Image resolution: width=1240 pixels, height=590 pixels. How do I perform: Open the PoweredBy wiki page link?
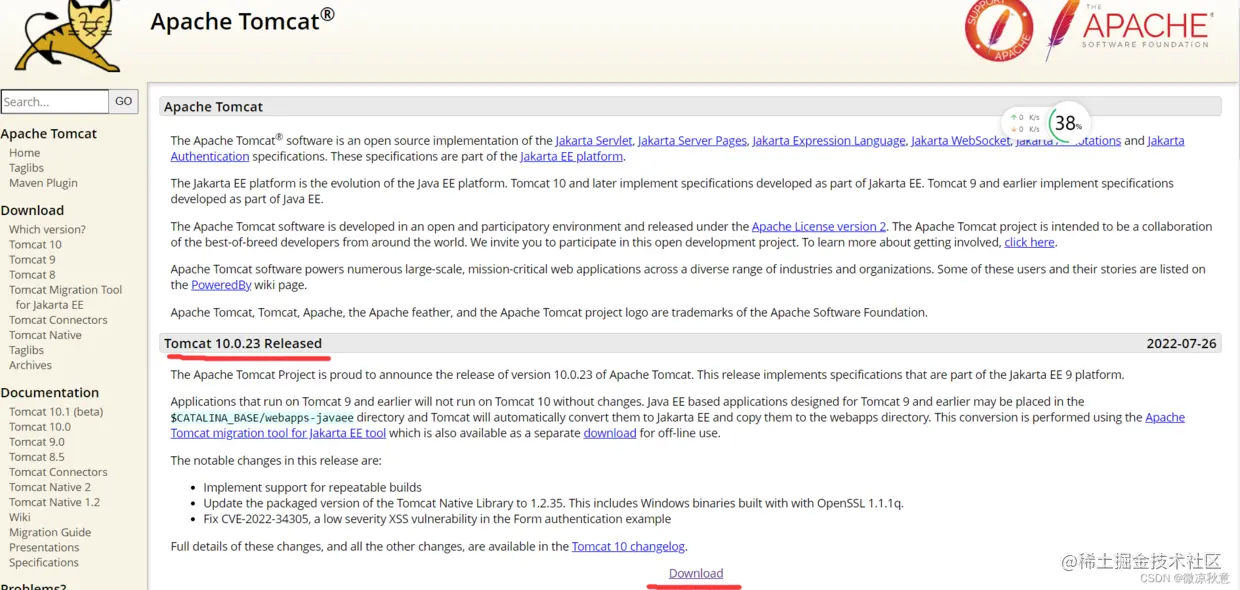[221, 285]
